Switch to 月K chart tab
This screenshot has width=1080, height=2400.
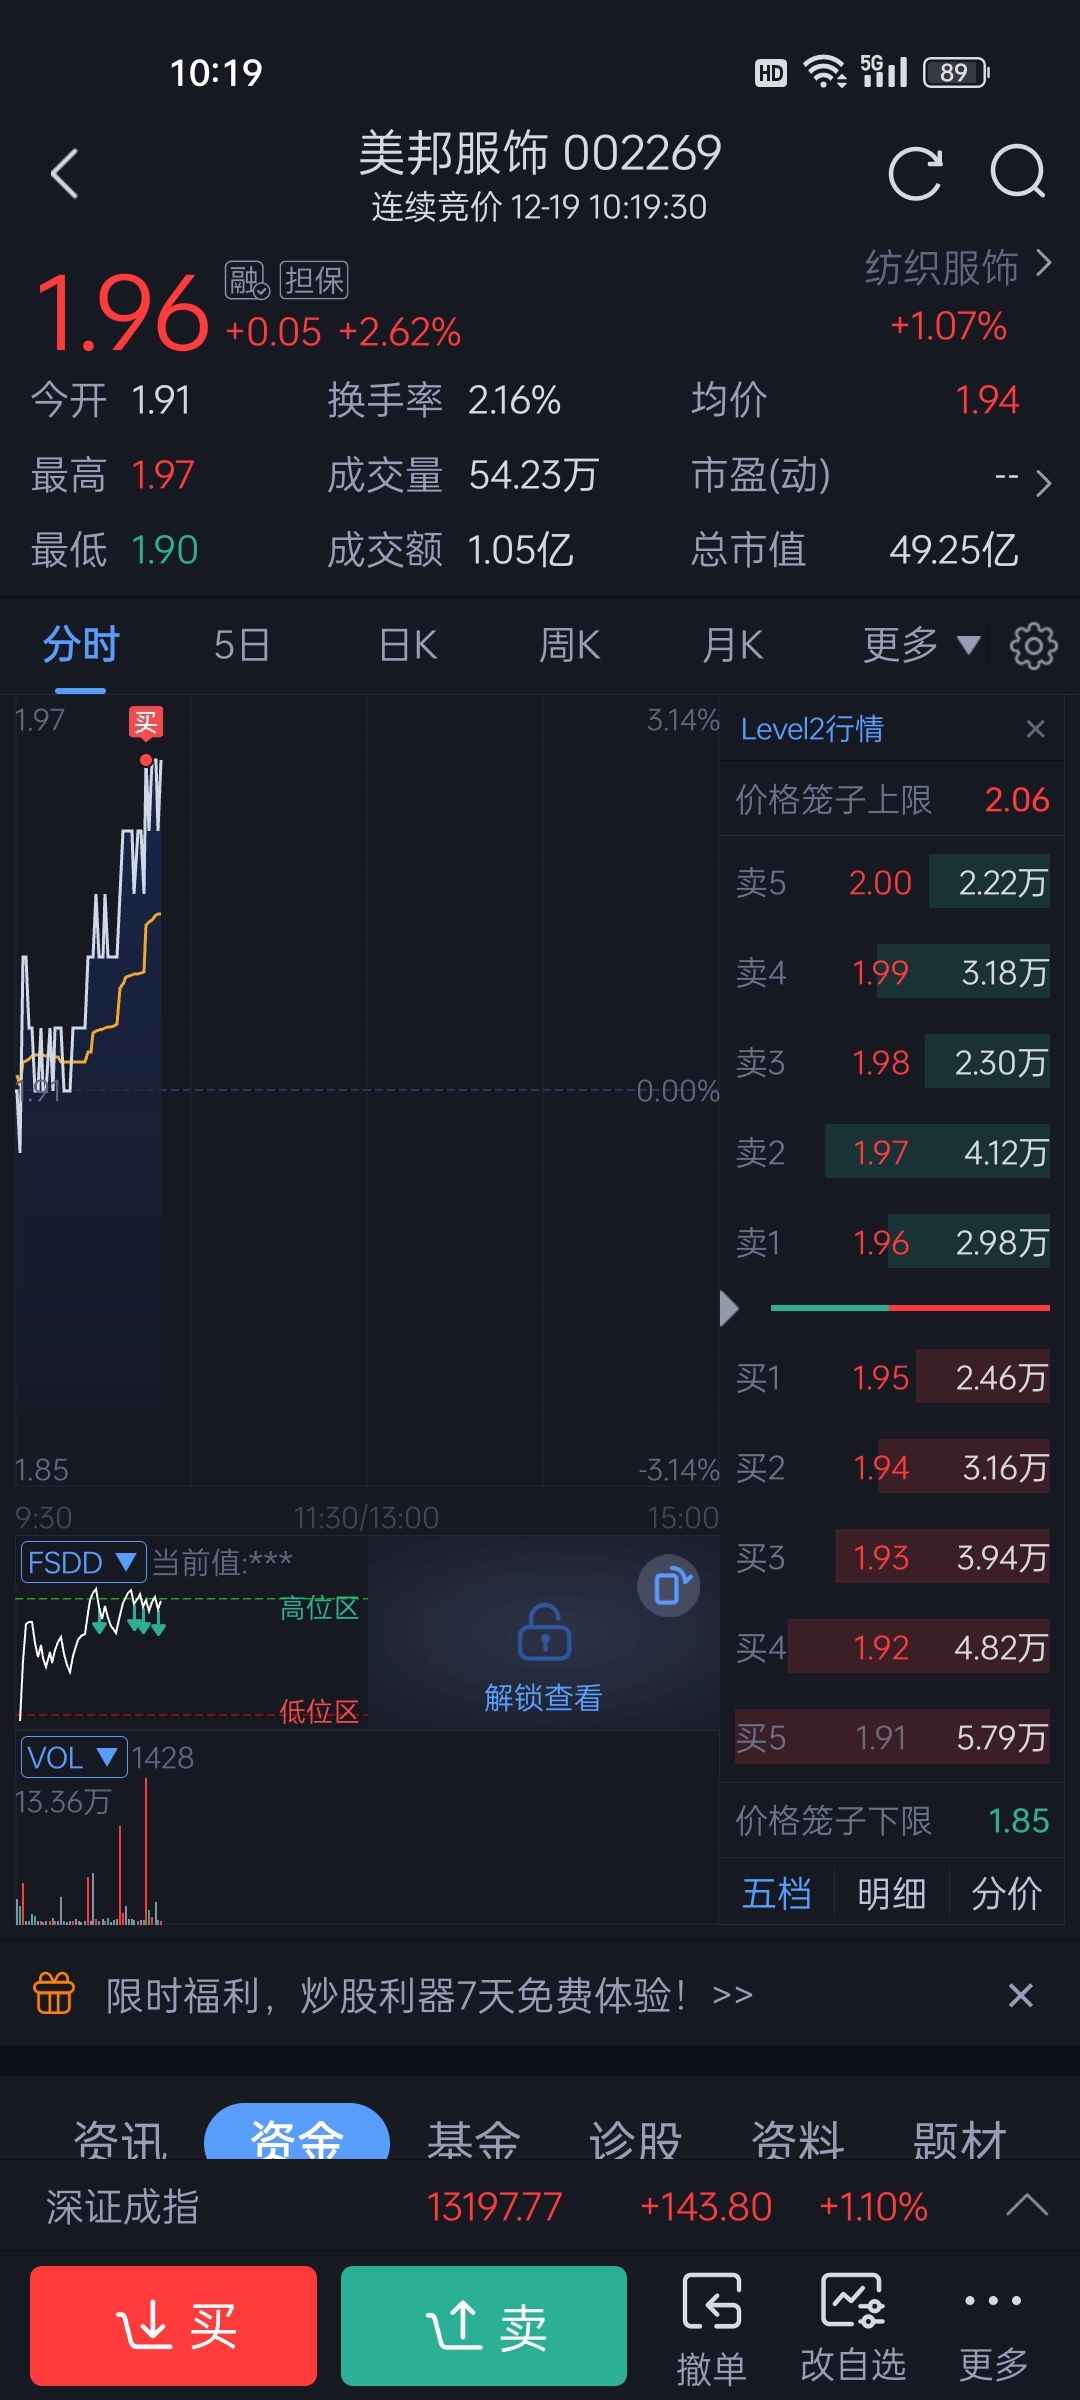tap(733, 645)
